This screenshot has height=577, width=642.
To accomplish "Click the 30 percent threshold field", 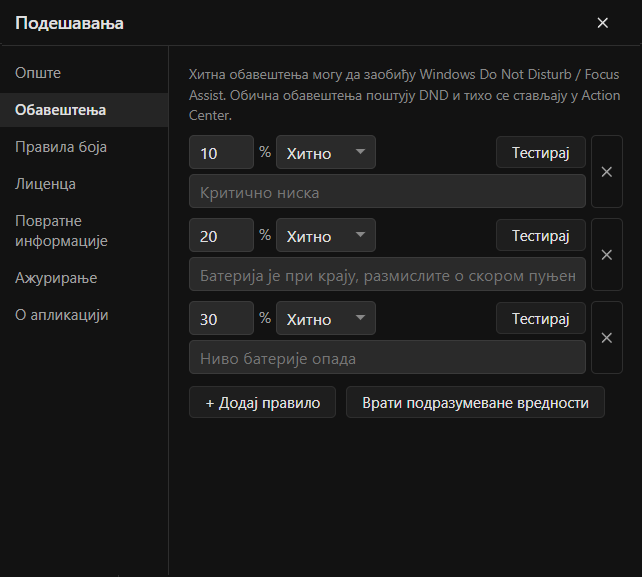I will pos(222,318).
